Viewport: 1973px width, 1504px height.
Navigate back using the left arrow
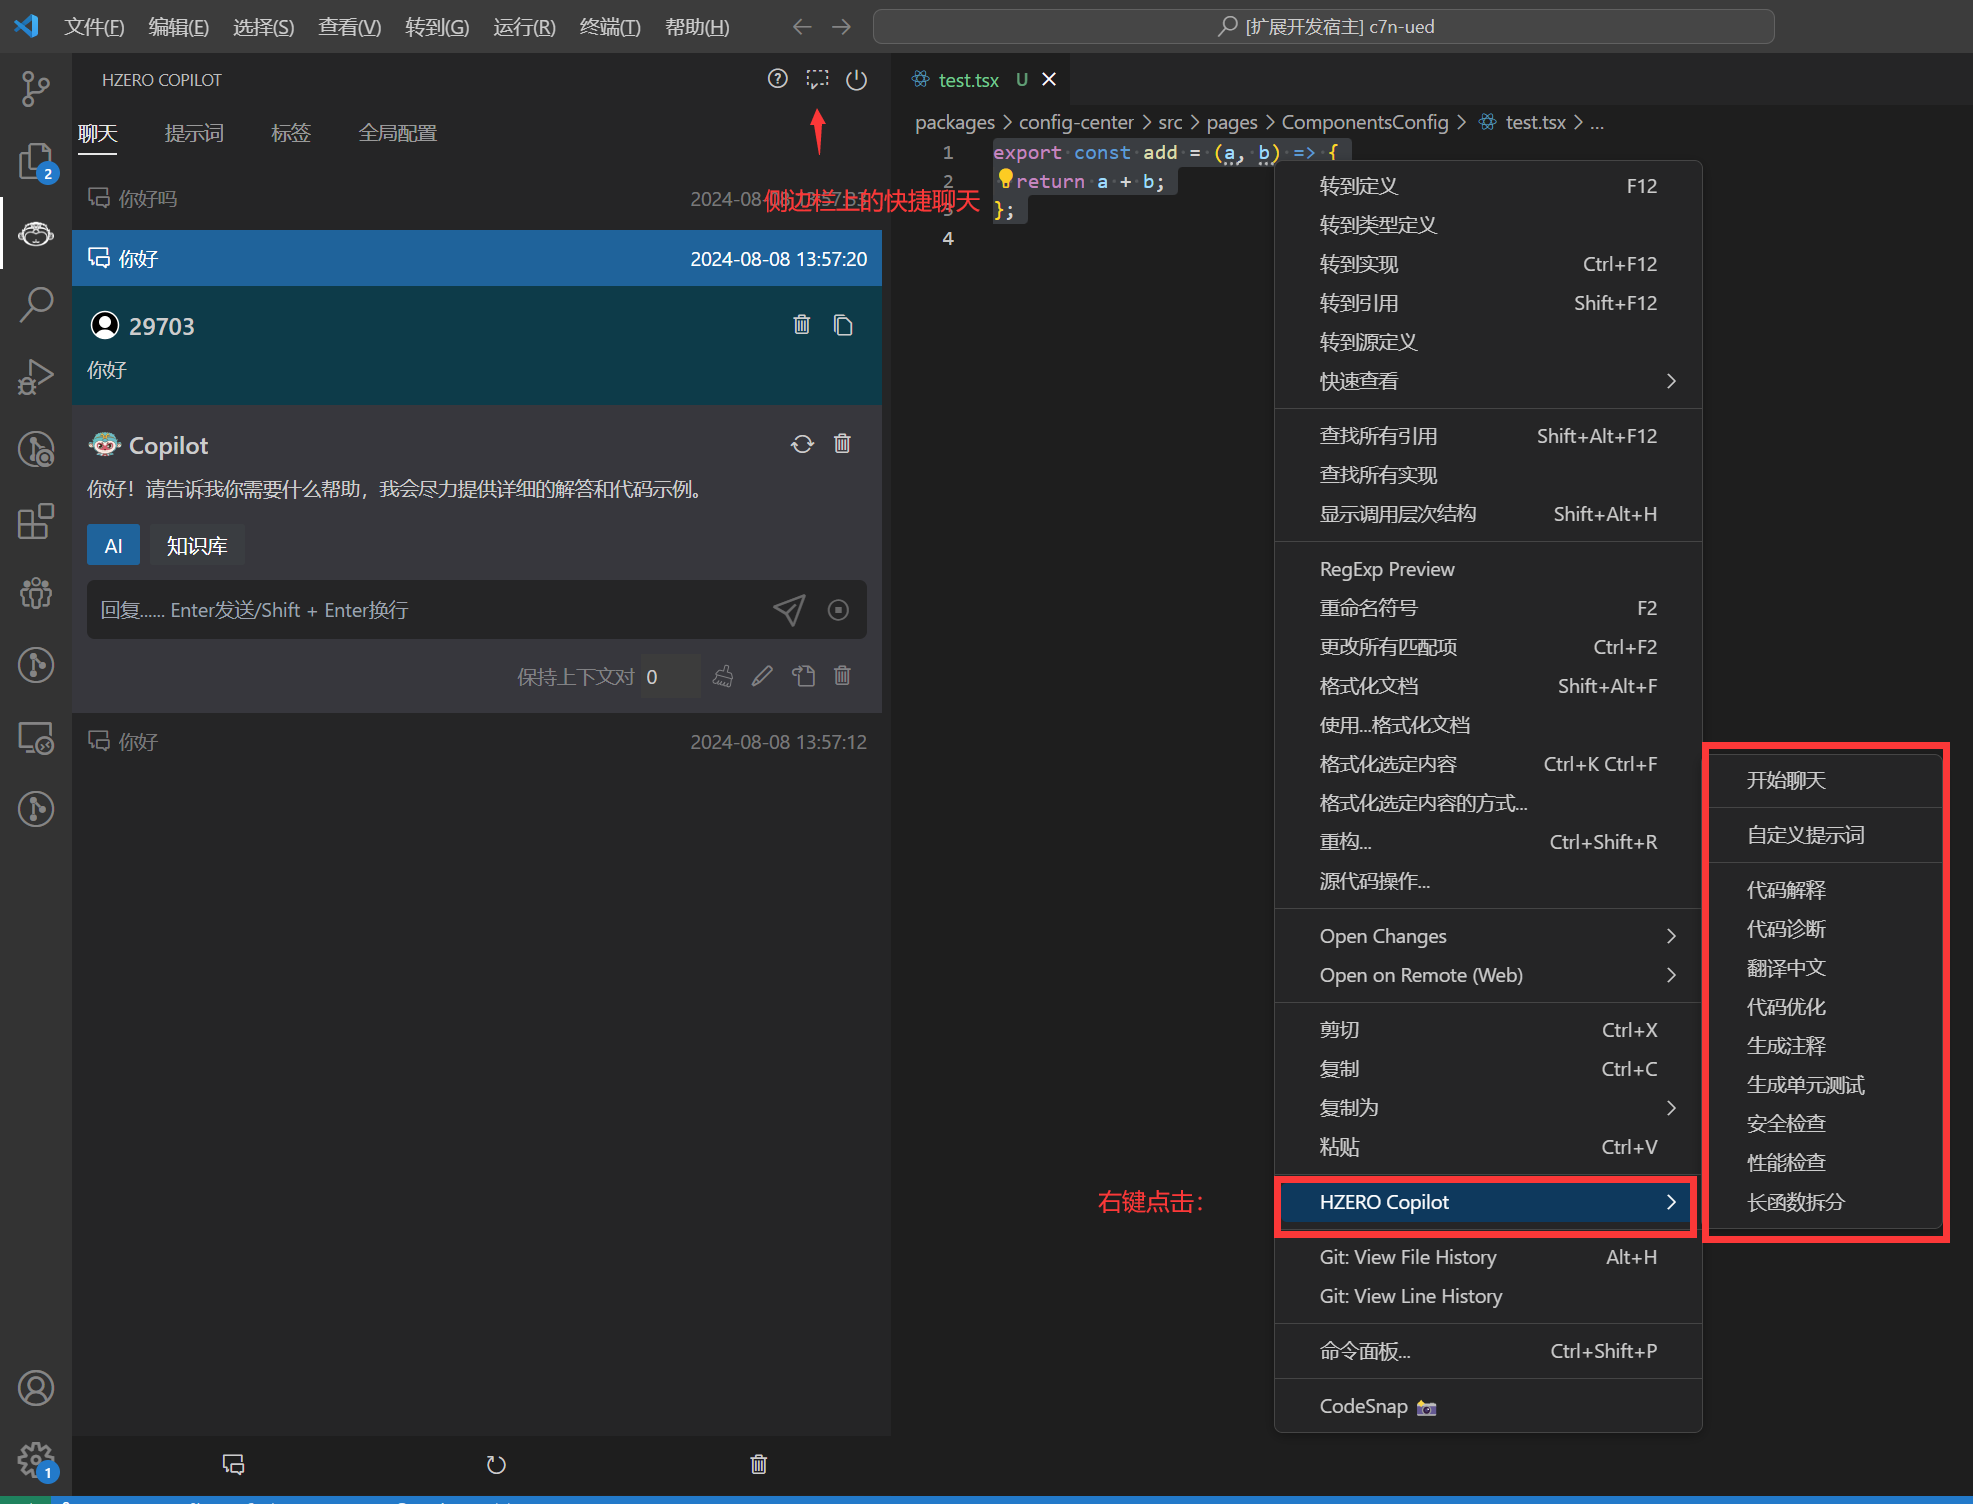click(x=801, y=27)
